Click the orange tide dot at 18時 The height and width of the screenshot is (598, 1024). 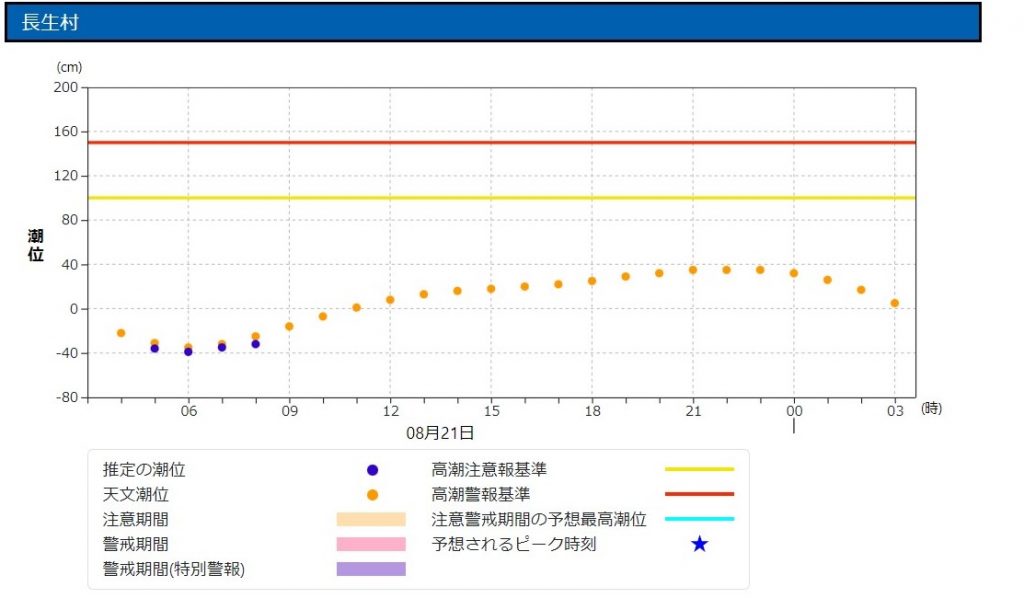(592, 281)
